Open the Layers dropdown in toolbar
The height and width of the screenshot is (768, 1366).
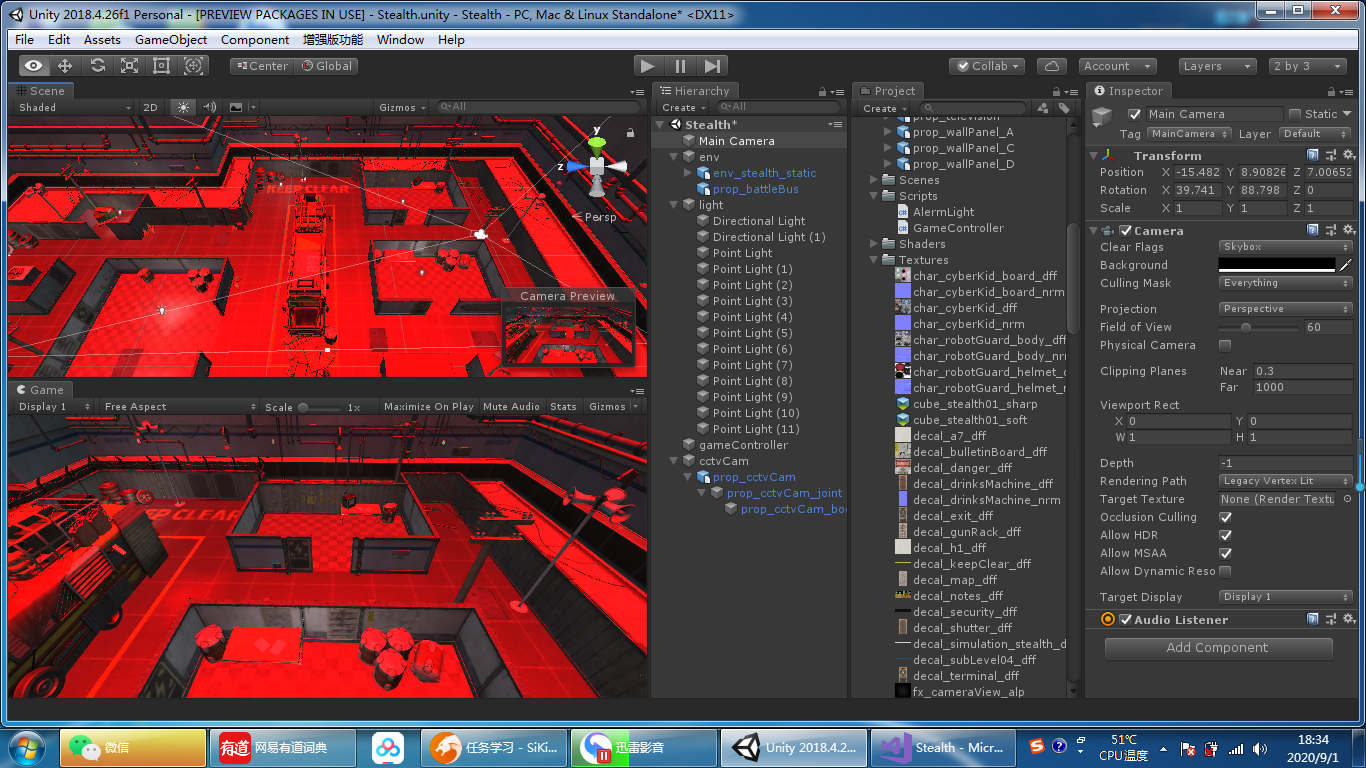tap(1216, 66)
